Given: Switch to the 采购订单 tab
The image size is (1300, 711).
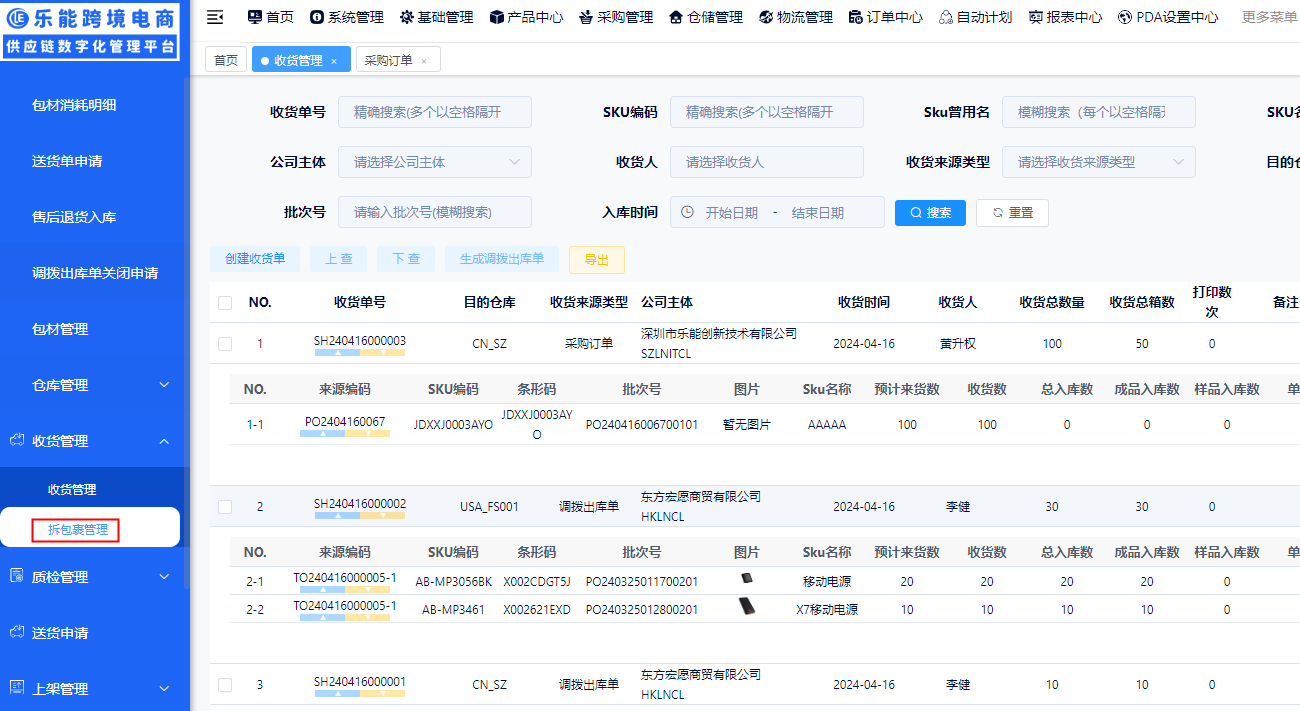Looking at the screenshot, I should point(391,59).
